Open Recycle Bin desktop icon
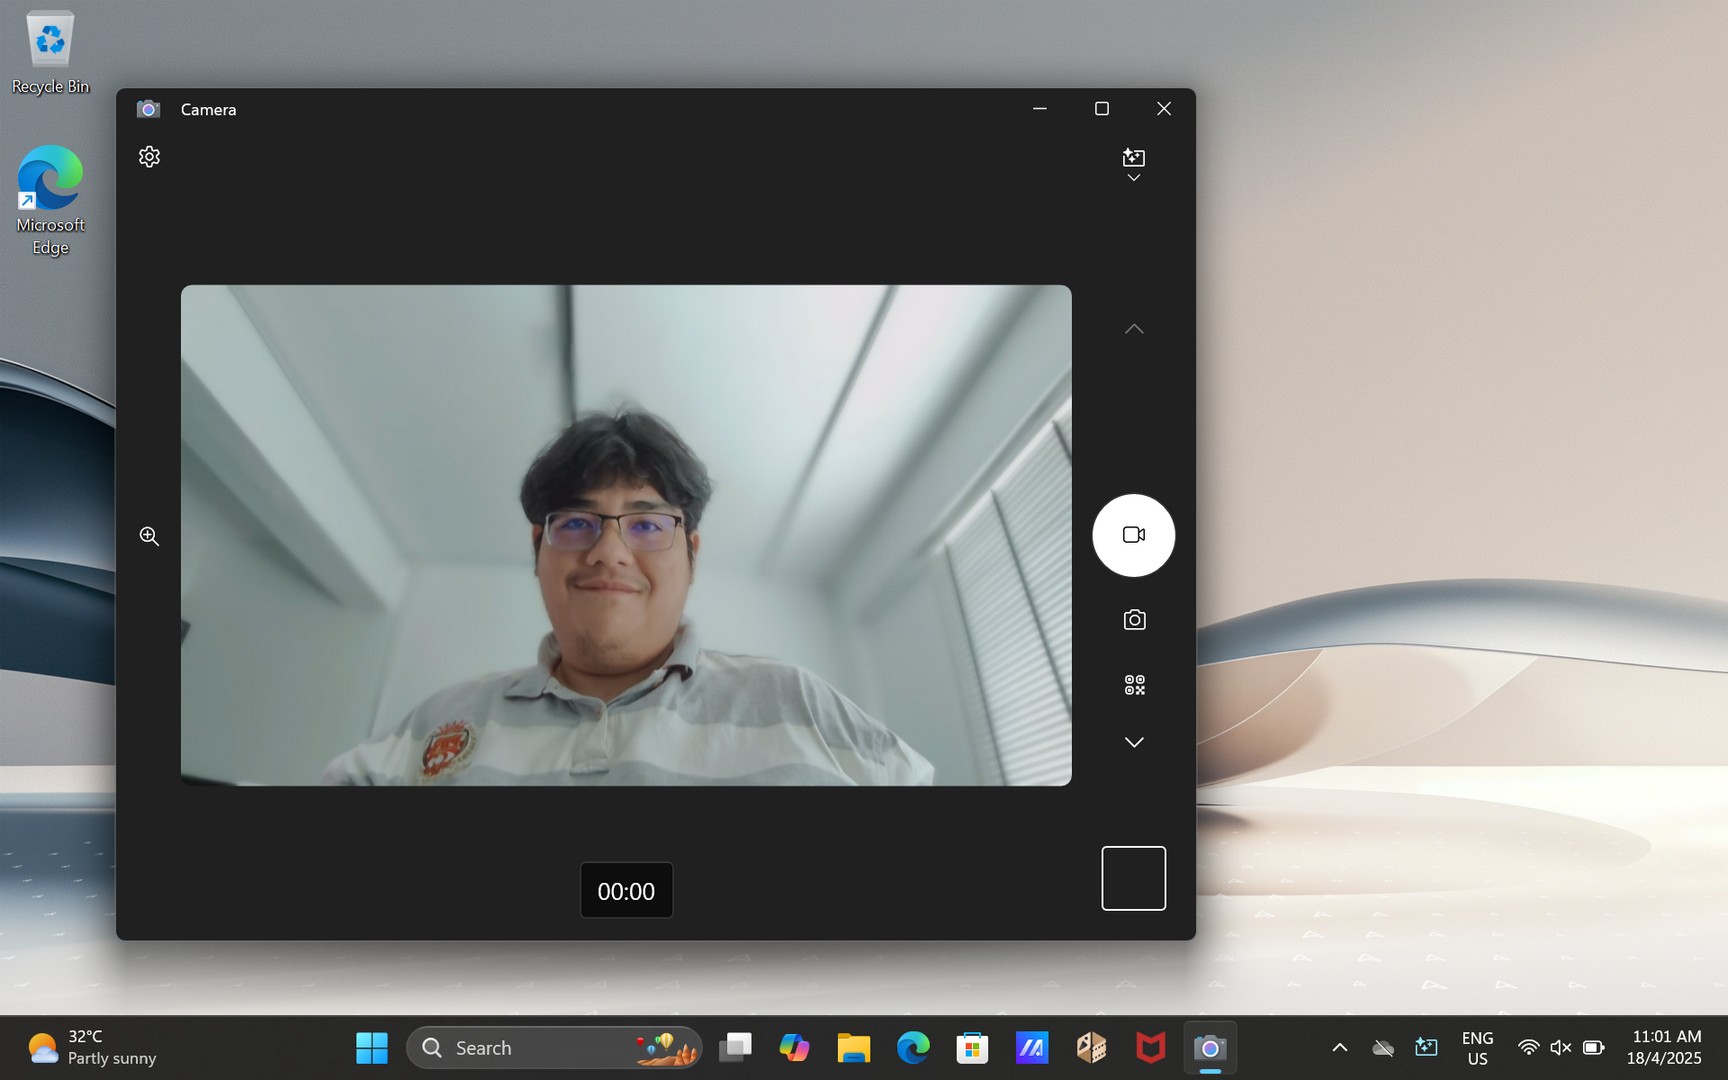This screenshot has height=1080, width=1728. pyautogui.click(x=50, y=53)
